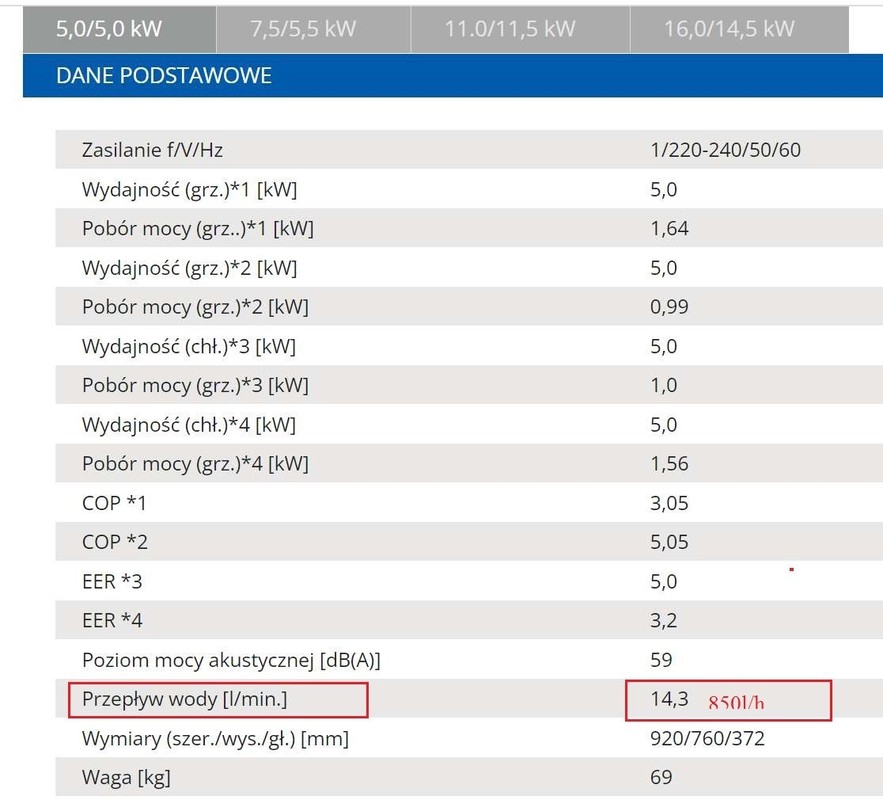Click the Wydajność (grz.)*1 [kW] label
883x800 pixels.
[189, 190]
